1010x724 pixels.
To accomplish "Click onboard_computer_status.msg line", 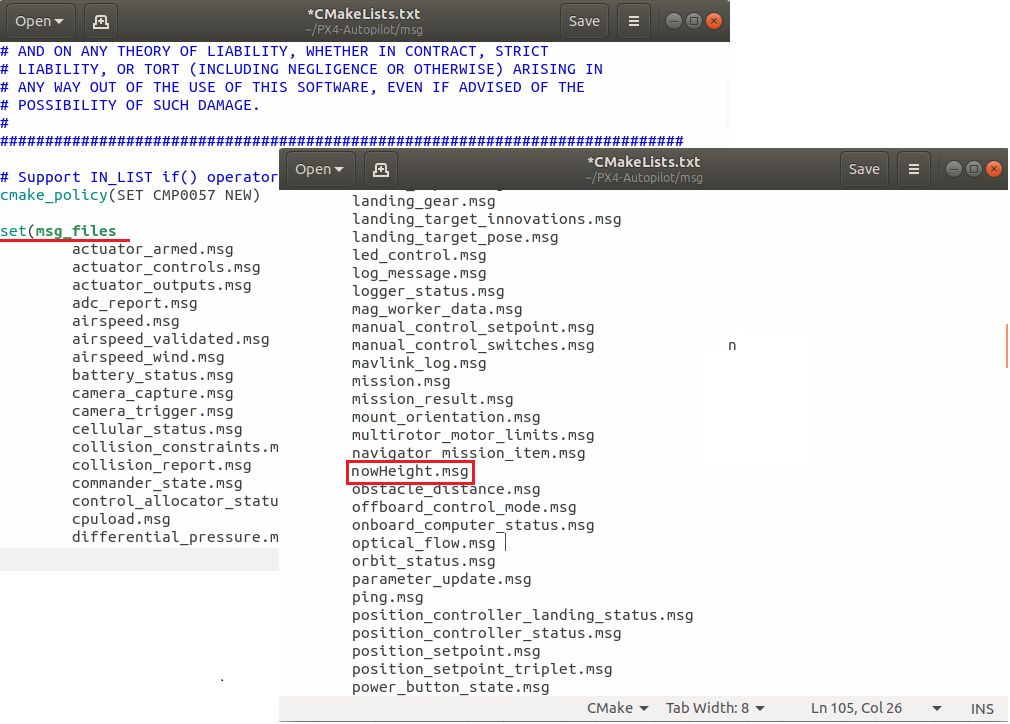I will pyautogui.click(x=473, y=526).
